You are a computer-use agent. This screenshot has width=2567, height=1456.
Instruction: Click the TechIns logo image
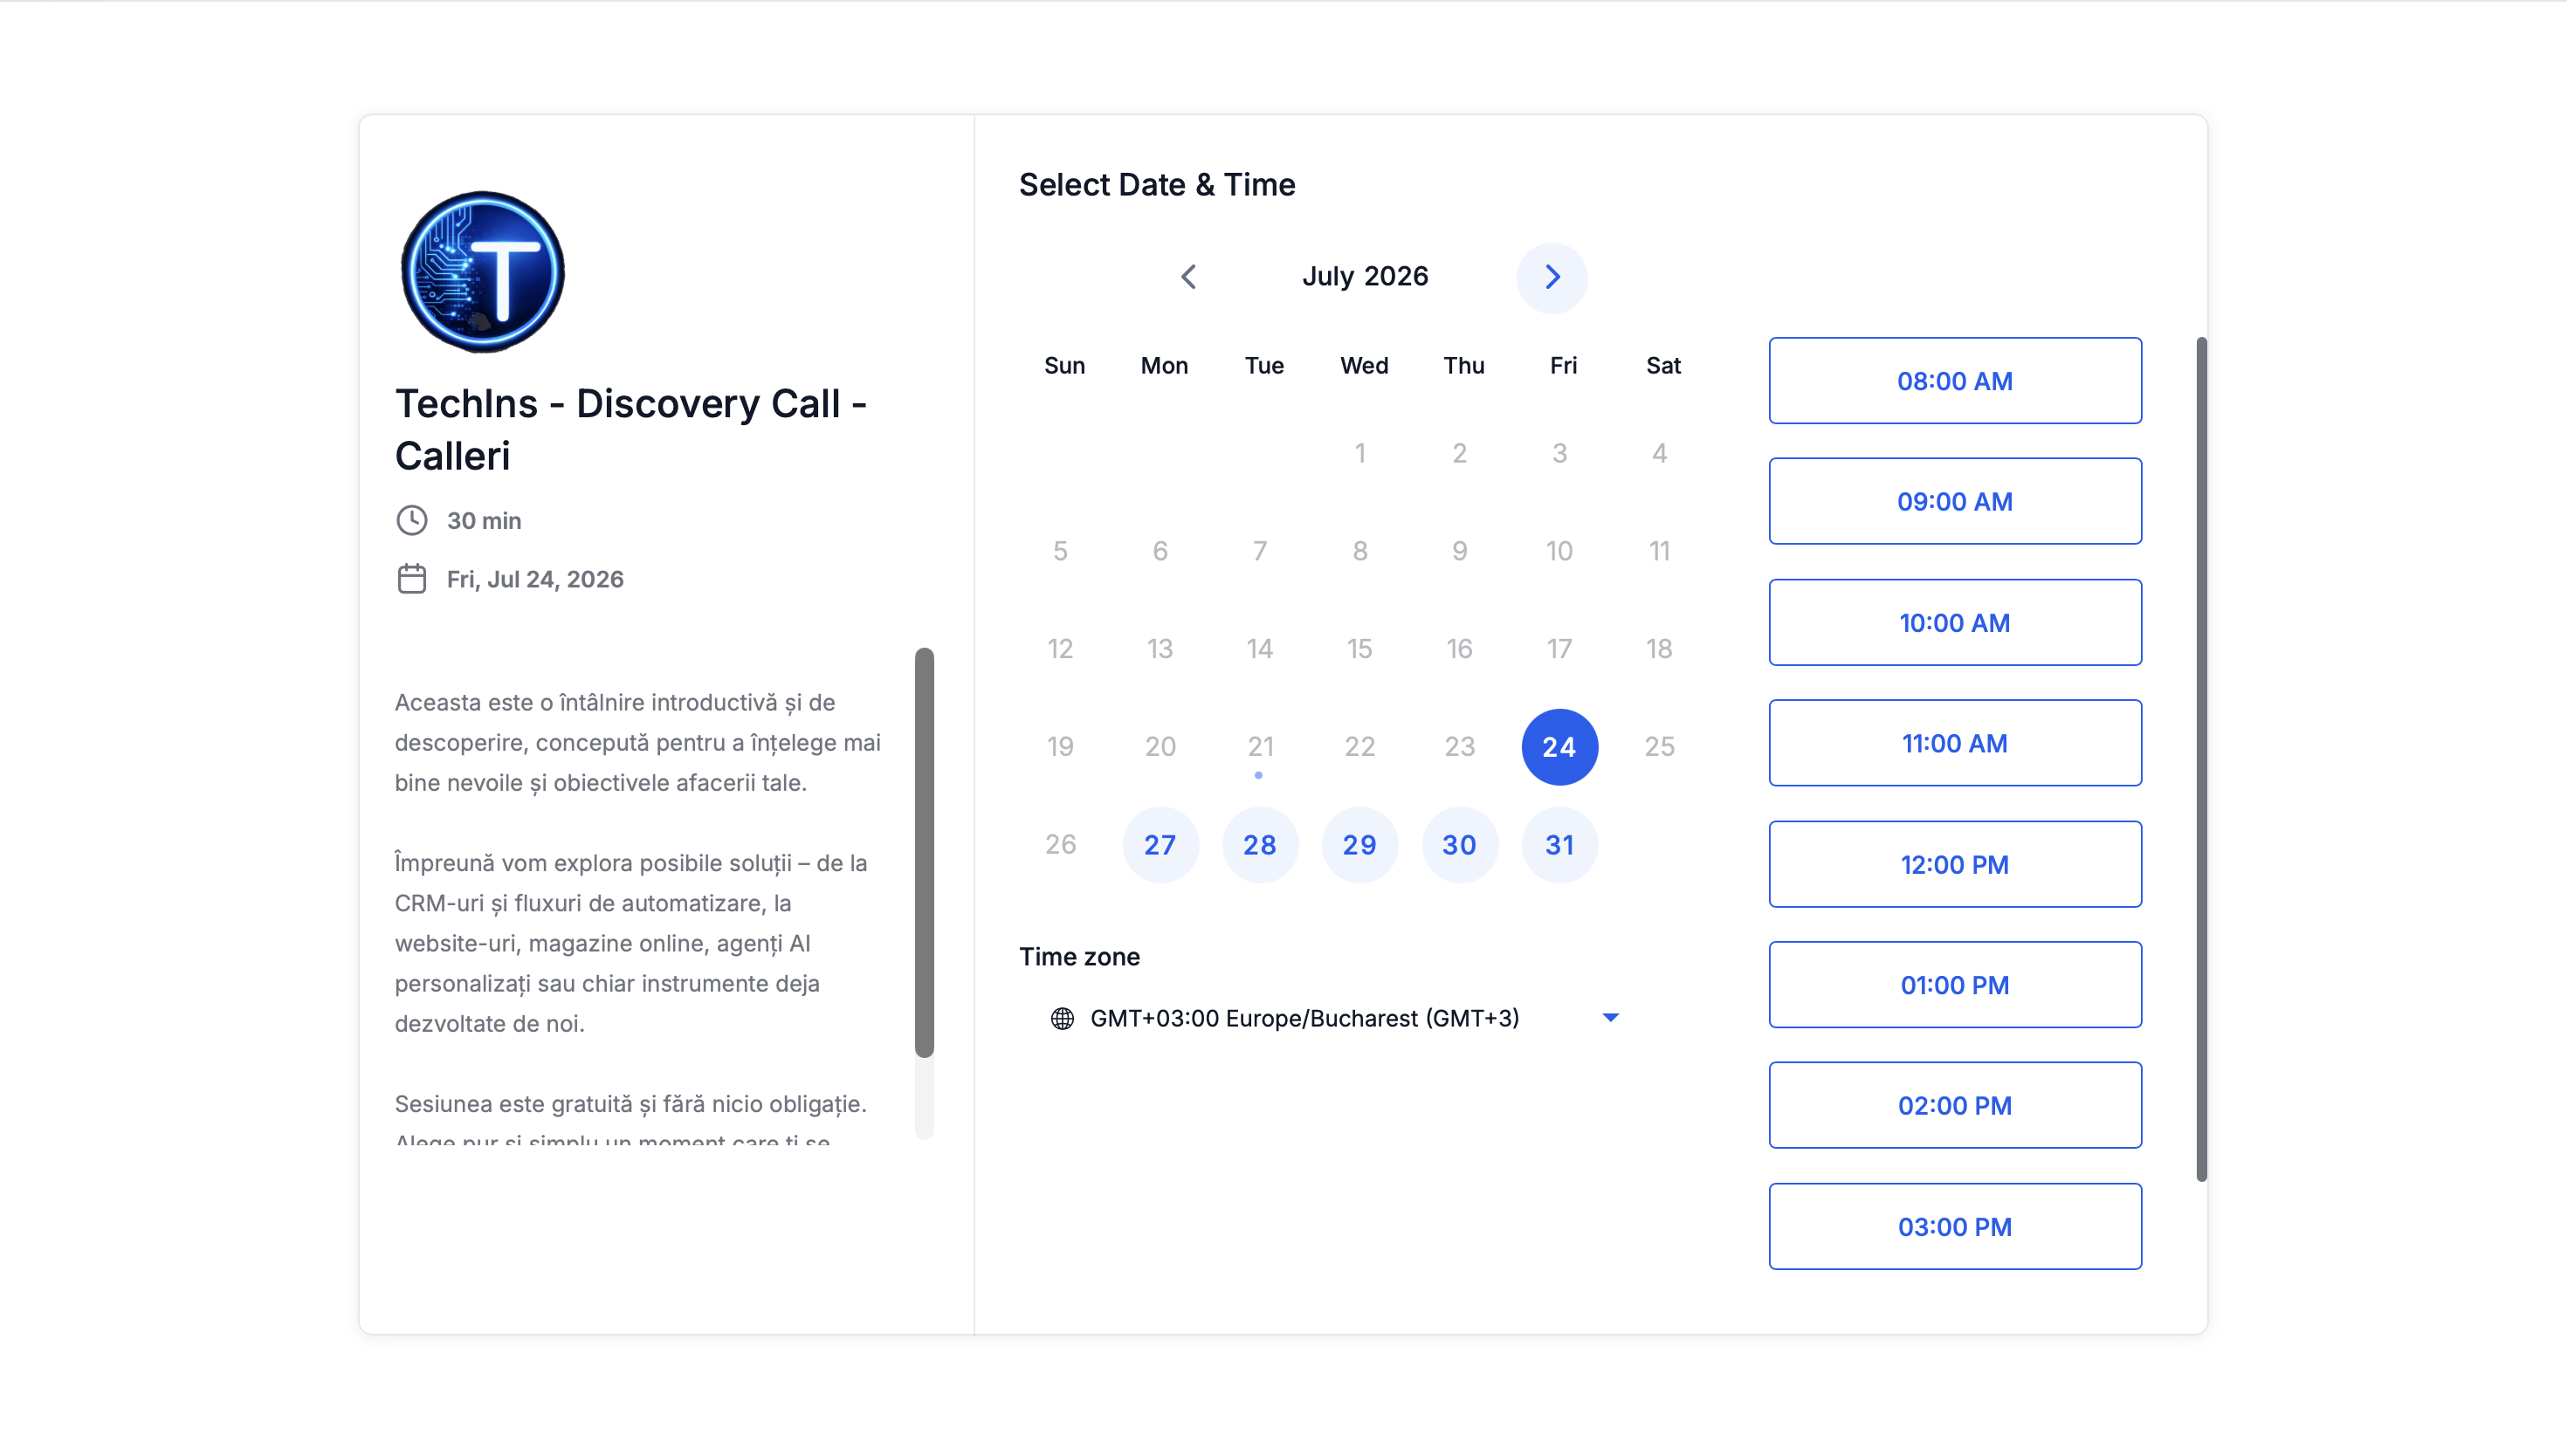click(x=483, y=272)
